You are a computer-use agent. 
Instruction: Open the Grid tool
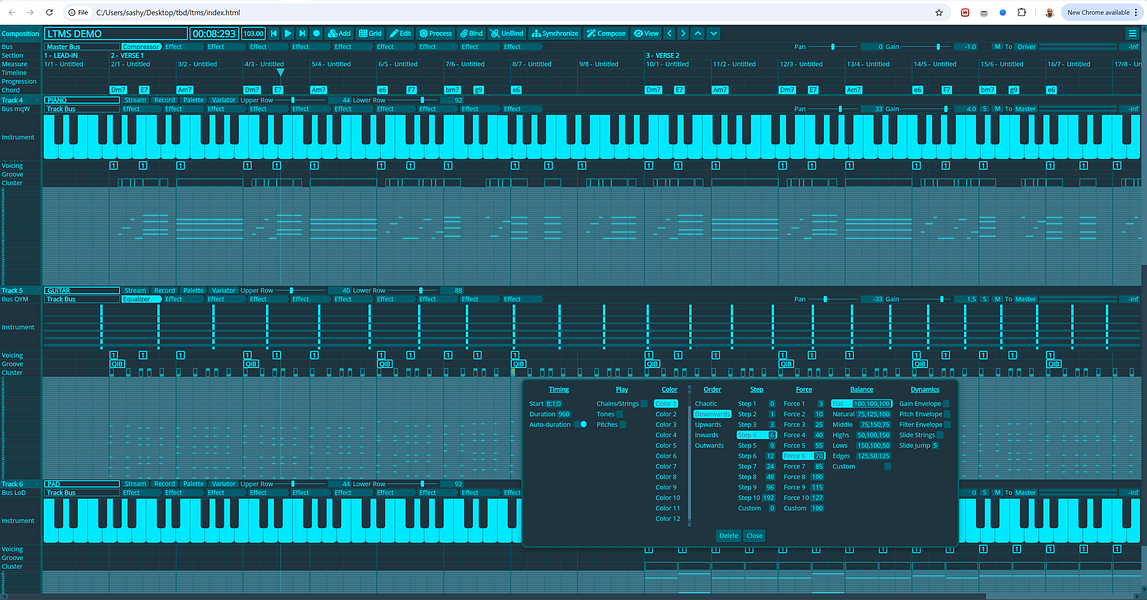pos(370,34)
